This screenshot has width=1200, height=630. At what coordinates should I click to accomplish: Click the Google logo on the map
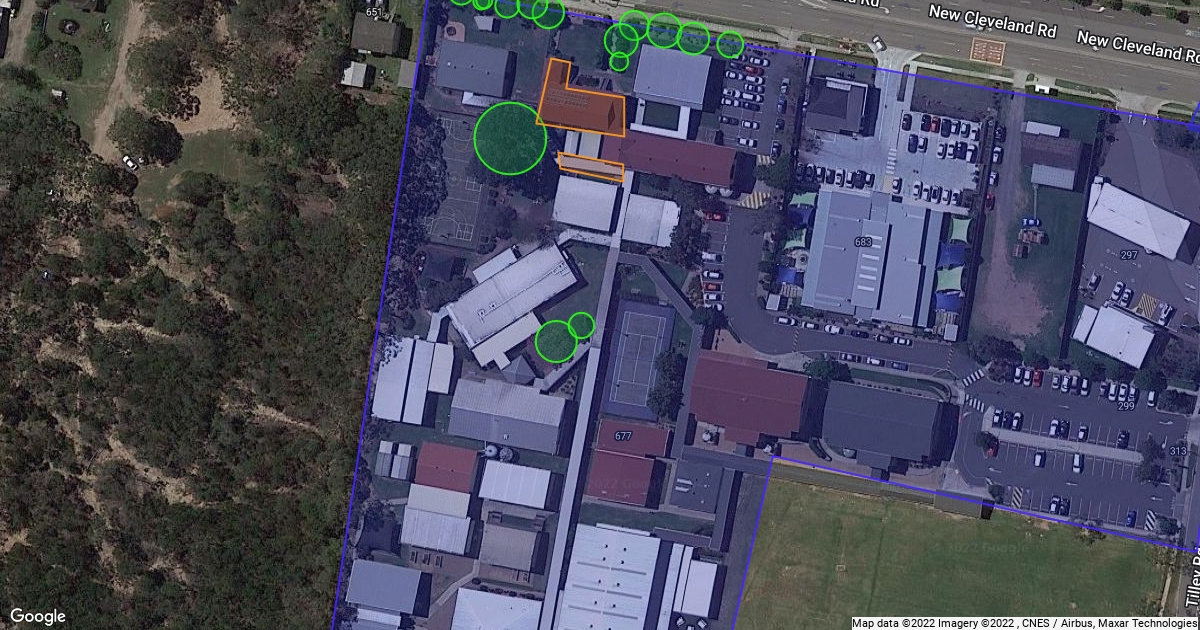coord(38,616)
